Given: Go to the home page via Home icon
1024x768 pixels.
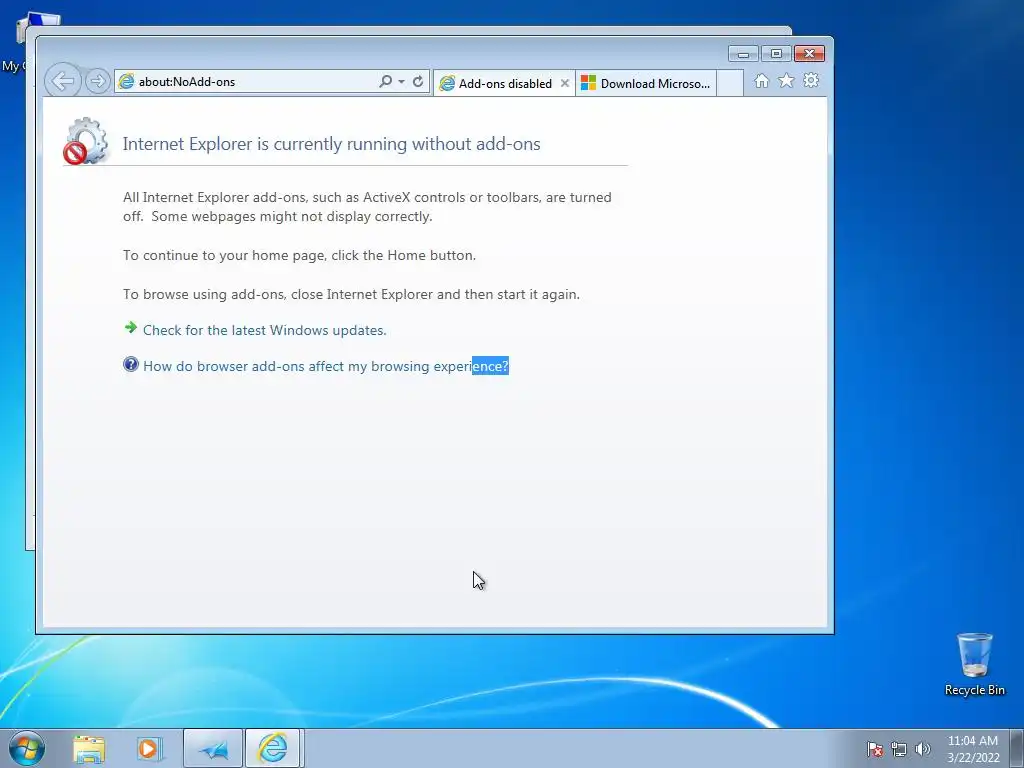Looking at the screenshot, I should tap(761, 80).
